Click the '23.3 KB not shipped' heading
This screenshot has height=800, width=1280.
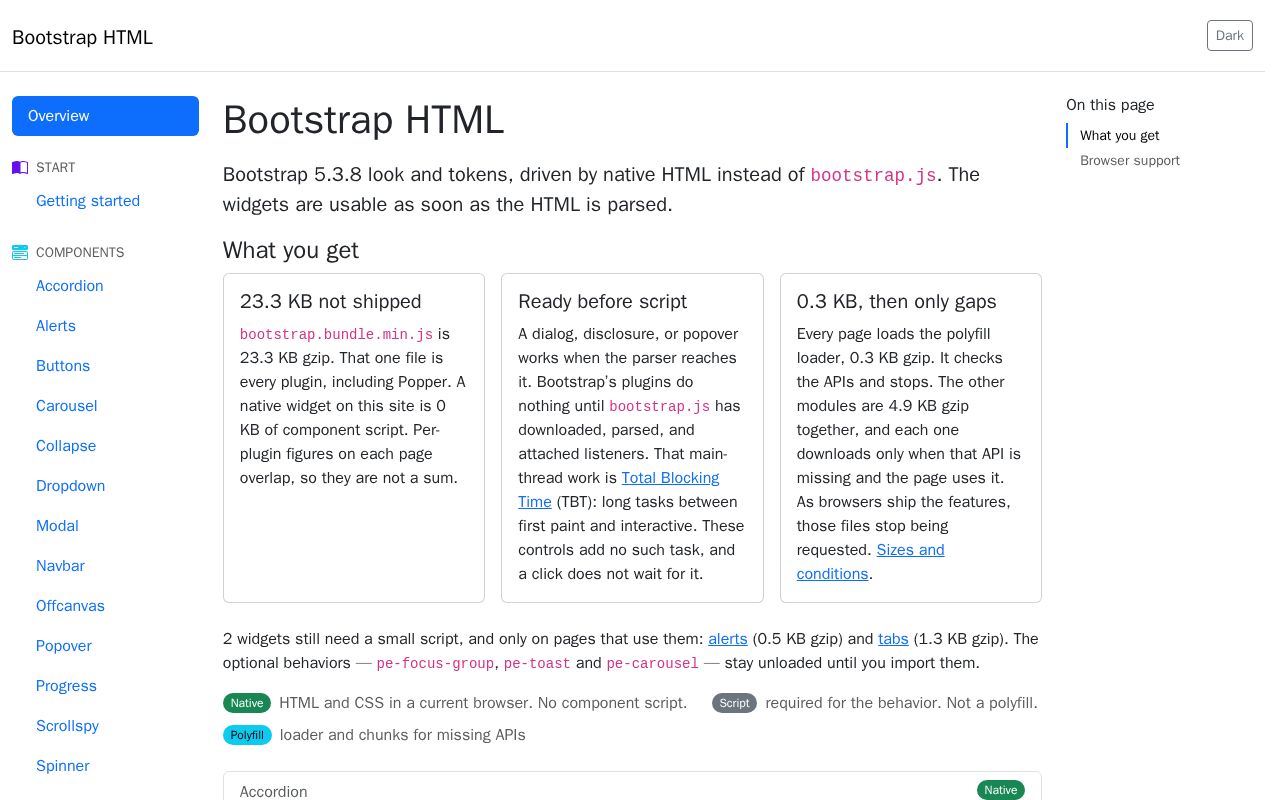click(331, 302)
